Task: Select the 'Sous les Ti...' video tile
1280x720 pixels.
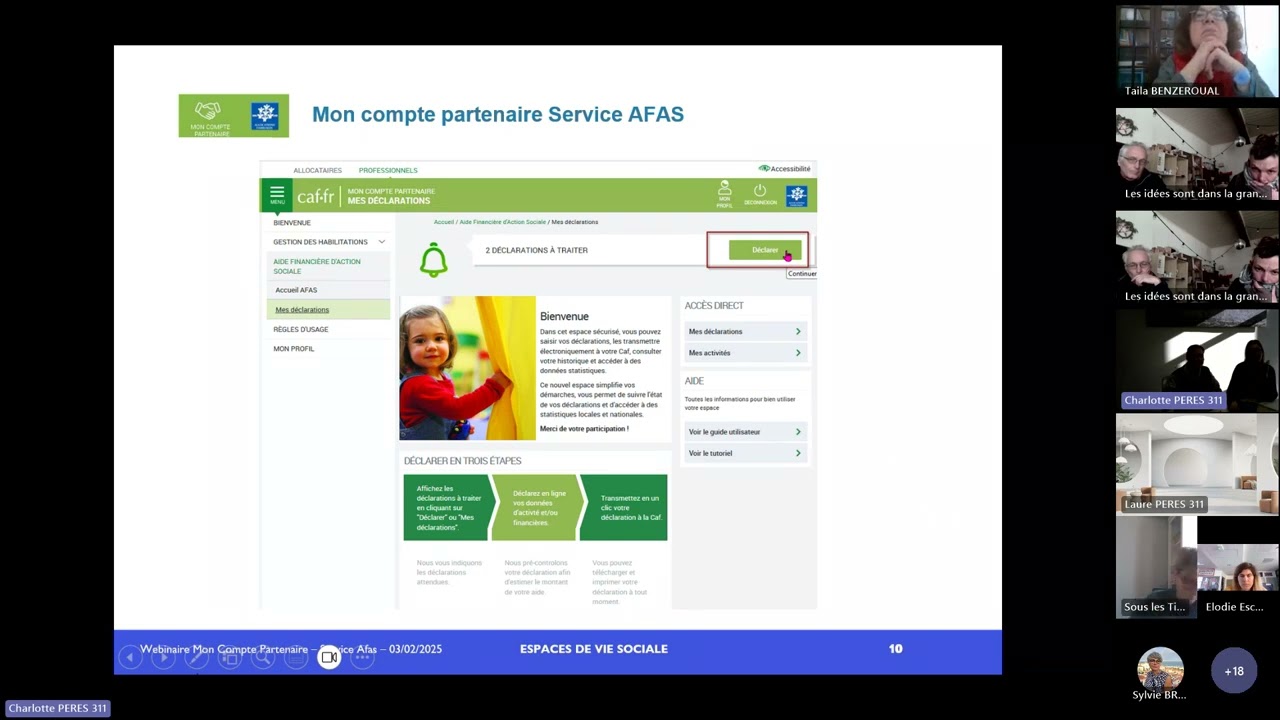Action: (1156, 567)
